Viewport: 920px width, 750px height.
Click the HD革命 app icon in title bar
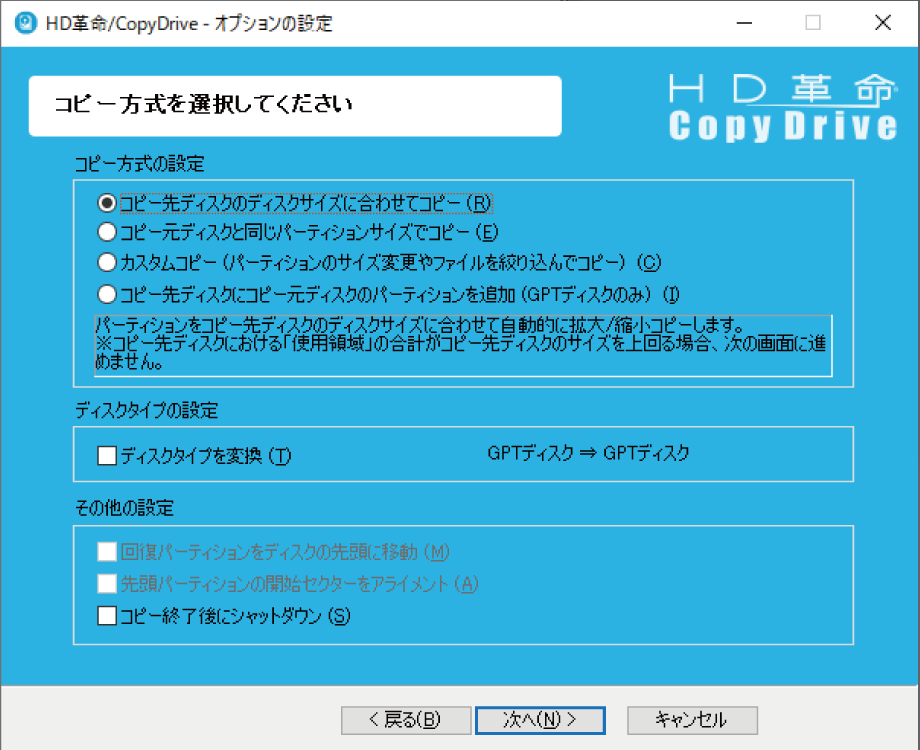coord(26,23)
